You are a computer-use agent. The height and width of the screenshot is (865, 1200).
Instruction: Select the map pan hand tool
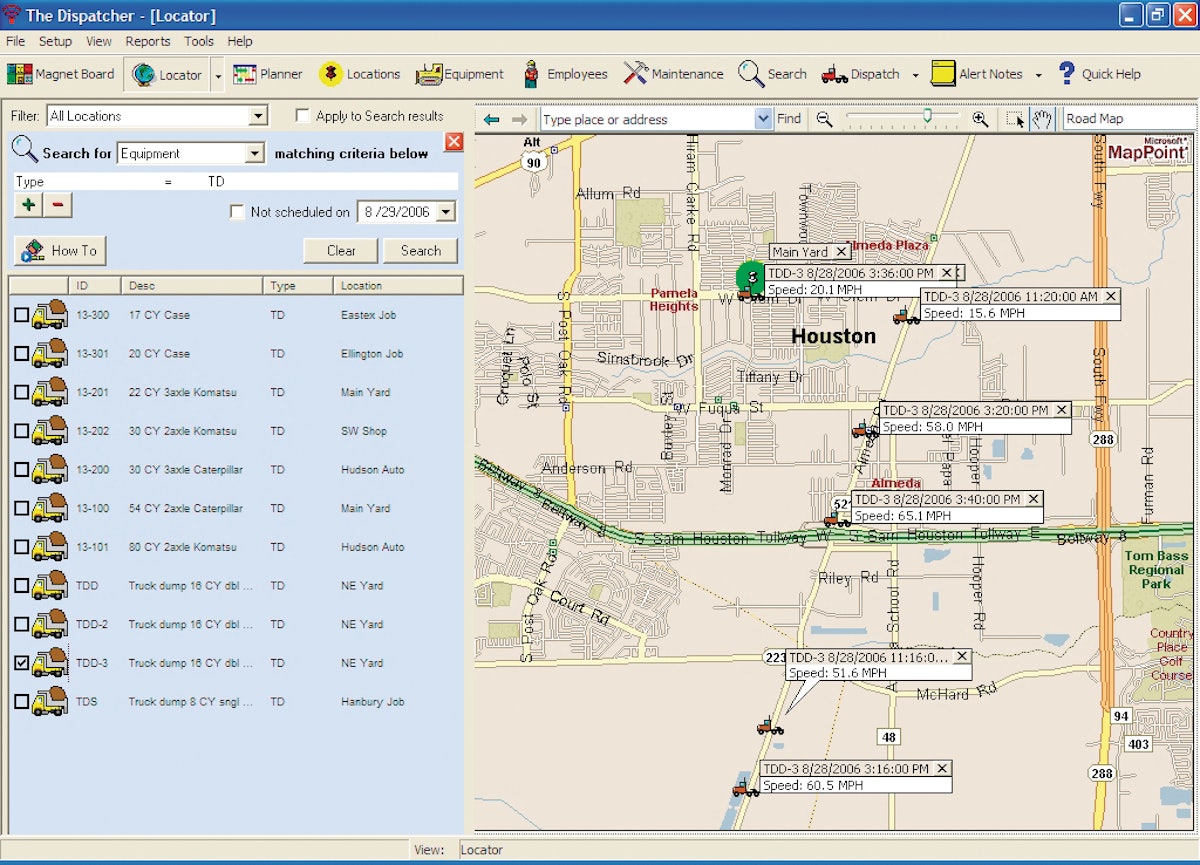(x=1044, y=119)
